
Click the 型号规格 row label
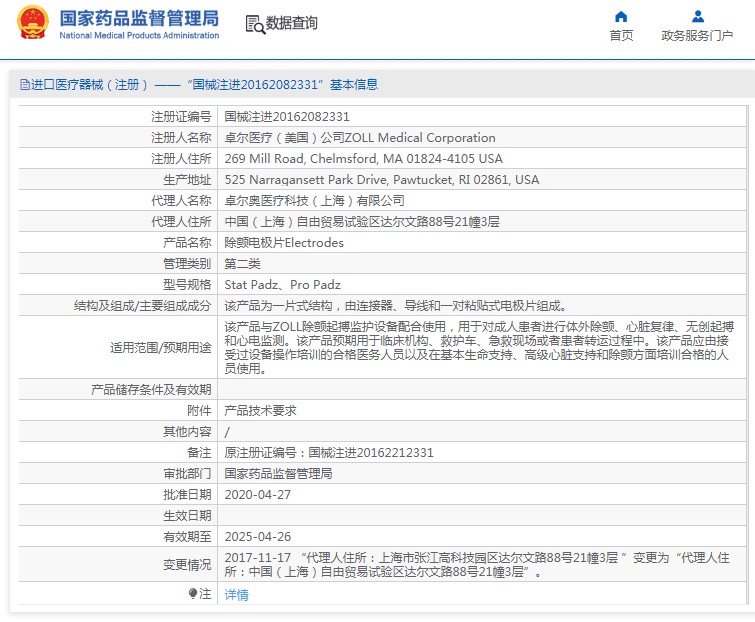pos(187,285)
